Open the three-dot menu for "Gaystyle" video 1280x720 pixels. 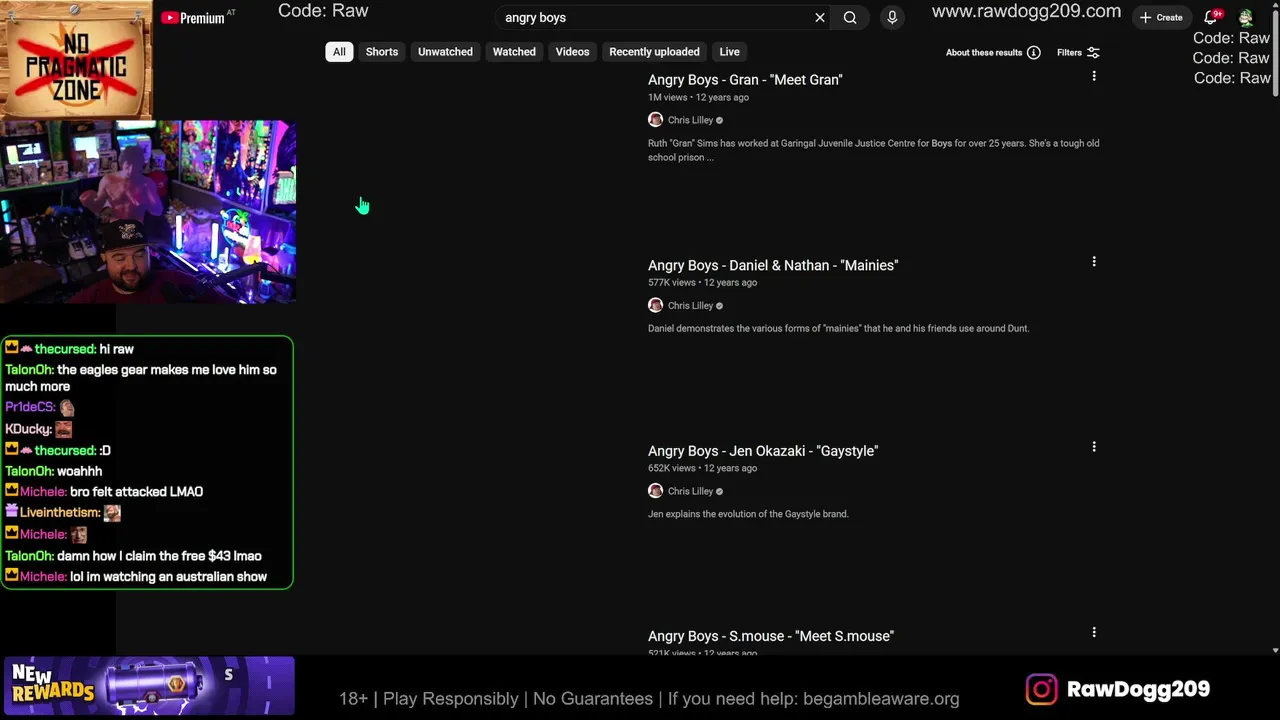[1094, 447]
